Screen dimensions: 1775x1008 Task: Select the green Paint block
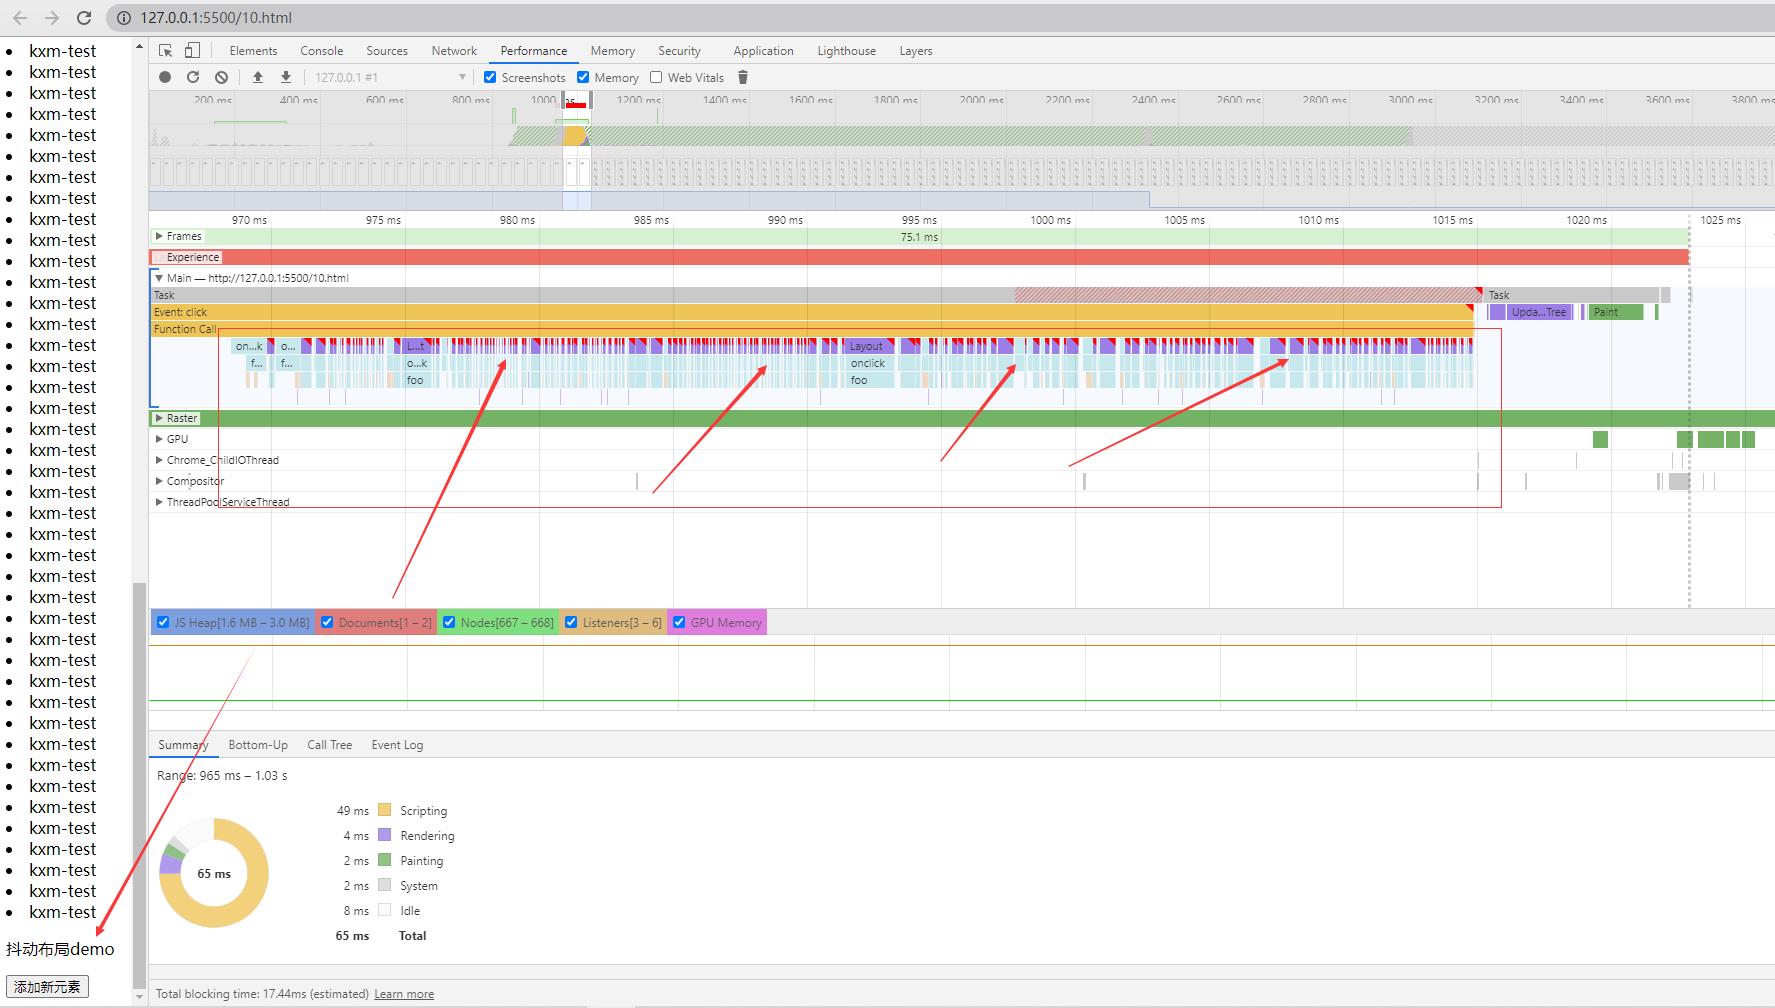1616,312
